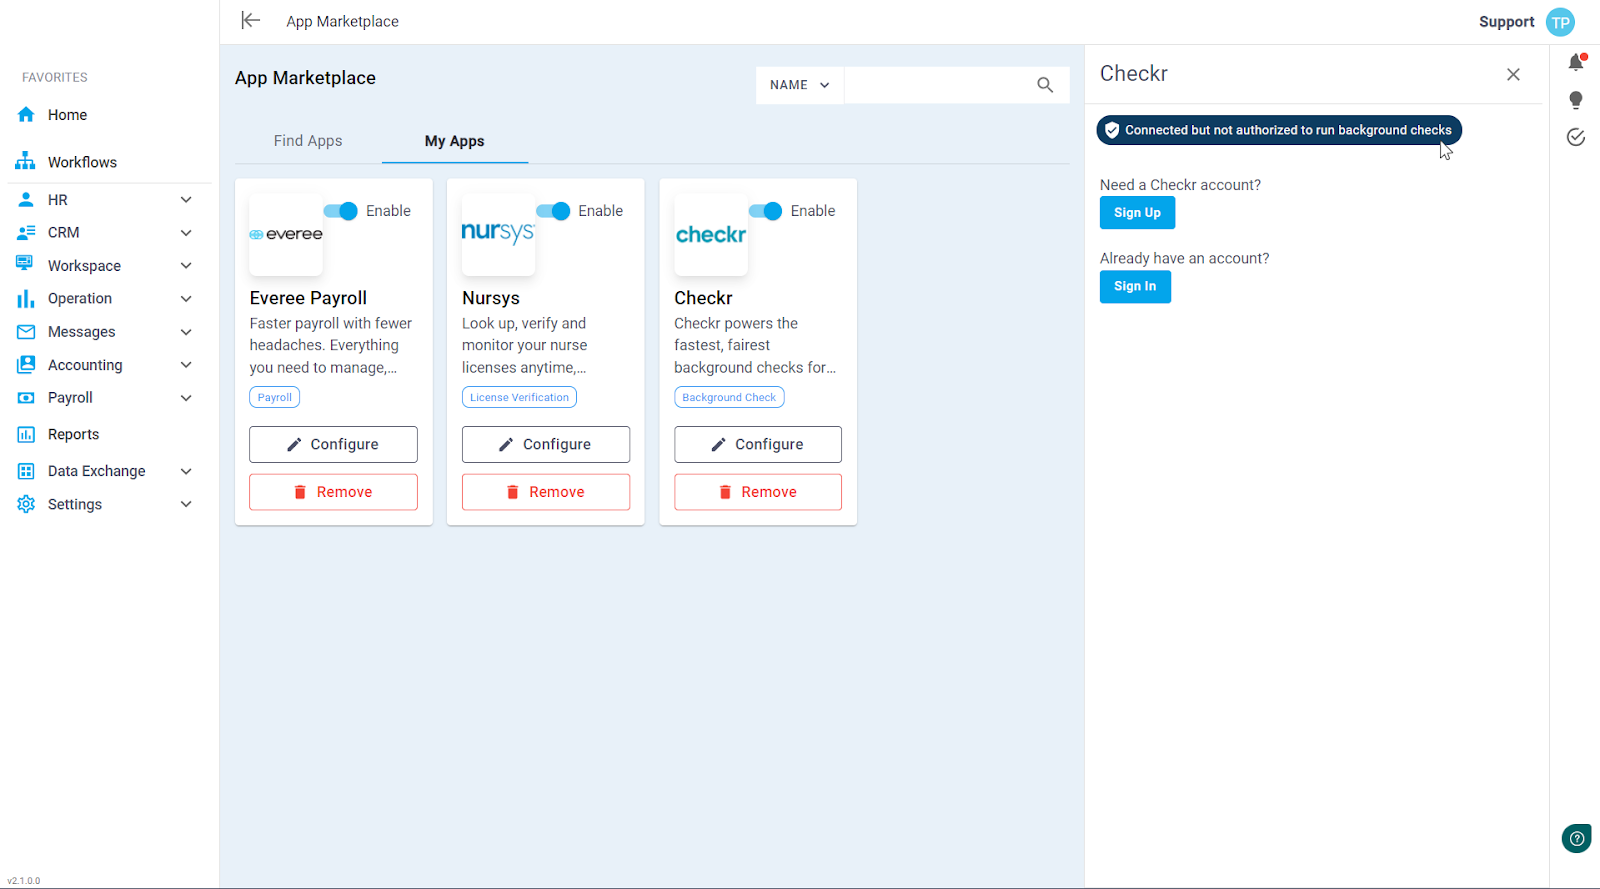
Task: Click the Checkr card title
Action: click(703, 298)
